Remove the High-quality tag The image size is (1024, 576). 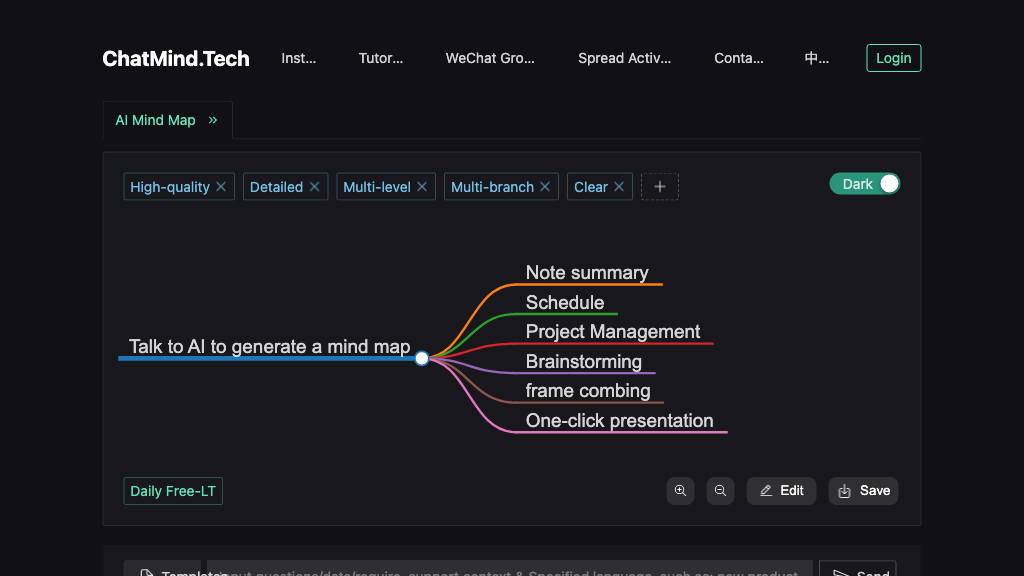coord(221,187)
